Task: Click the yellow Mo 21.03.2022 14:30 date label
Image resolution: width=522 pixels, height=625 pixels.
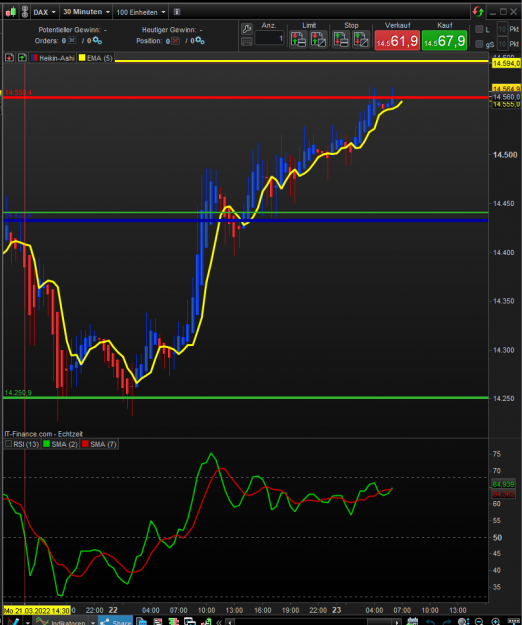Action: 37,611
